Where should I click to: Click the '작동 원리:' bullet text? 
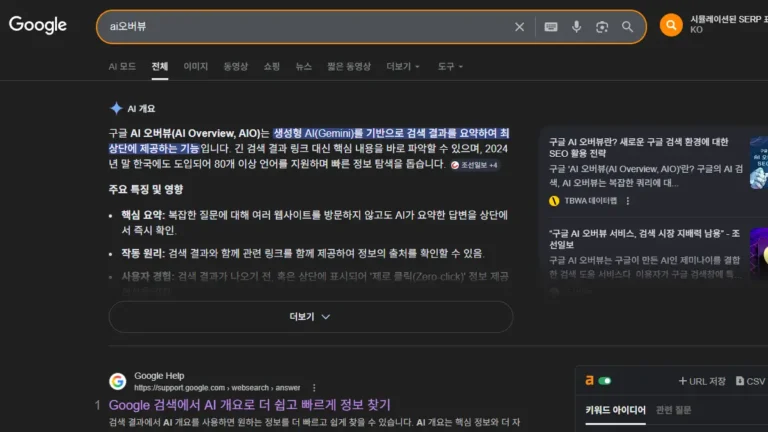pyautogui.click(x=143, y=253)
